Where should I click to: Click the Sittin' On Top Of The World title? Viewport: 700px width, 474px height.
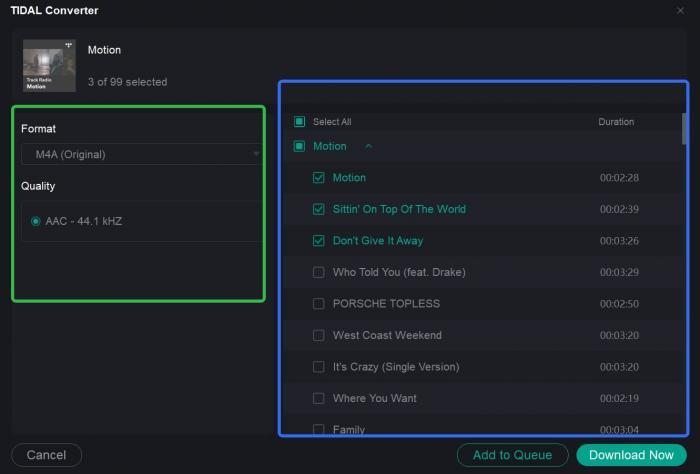(x=399, y=209)
